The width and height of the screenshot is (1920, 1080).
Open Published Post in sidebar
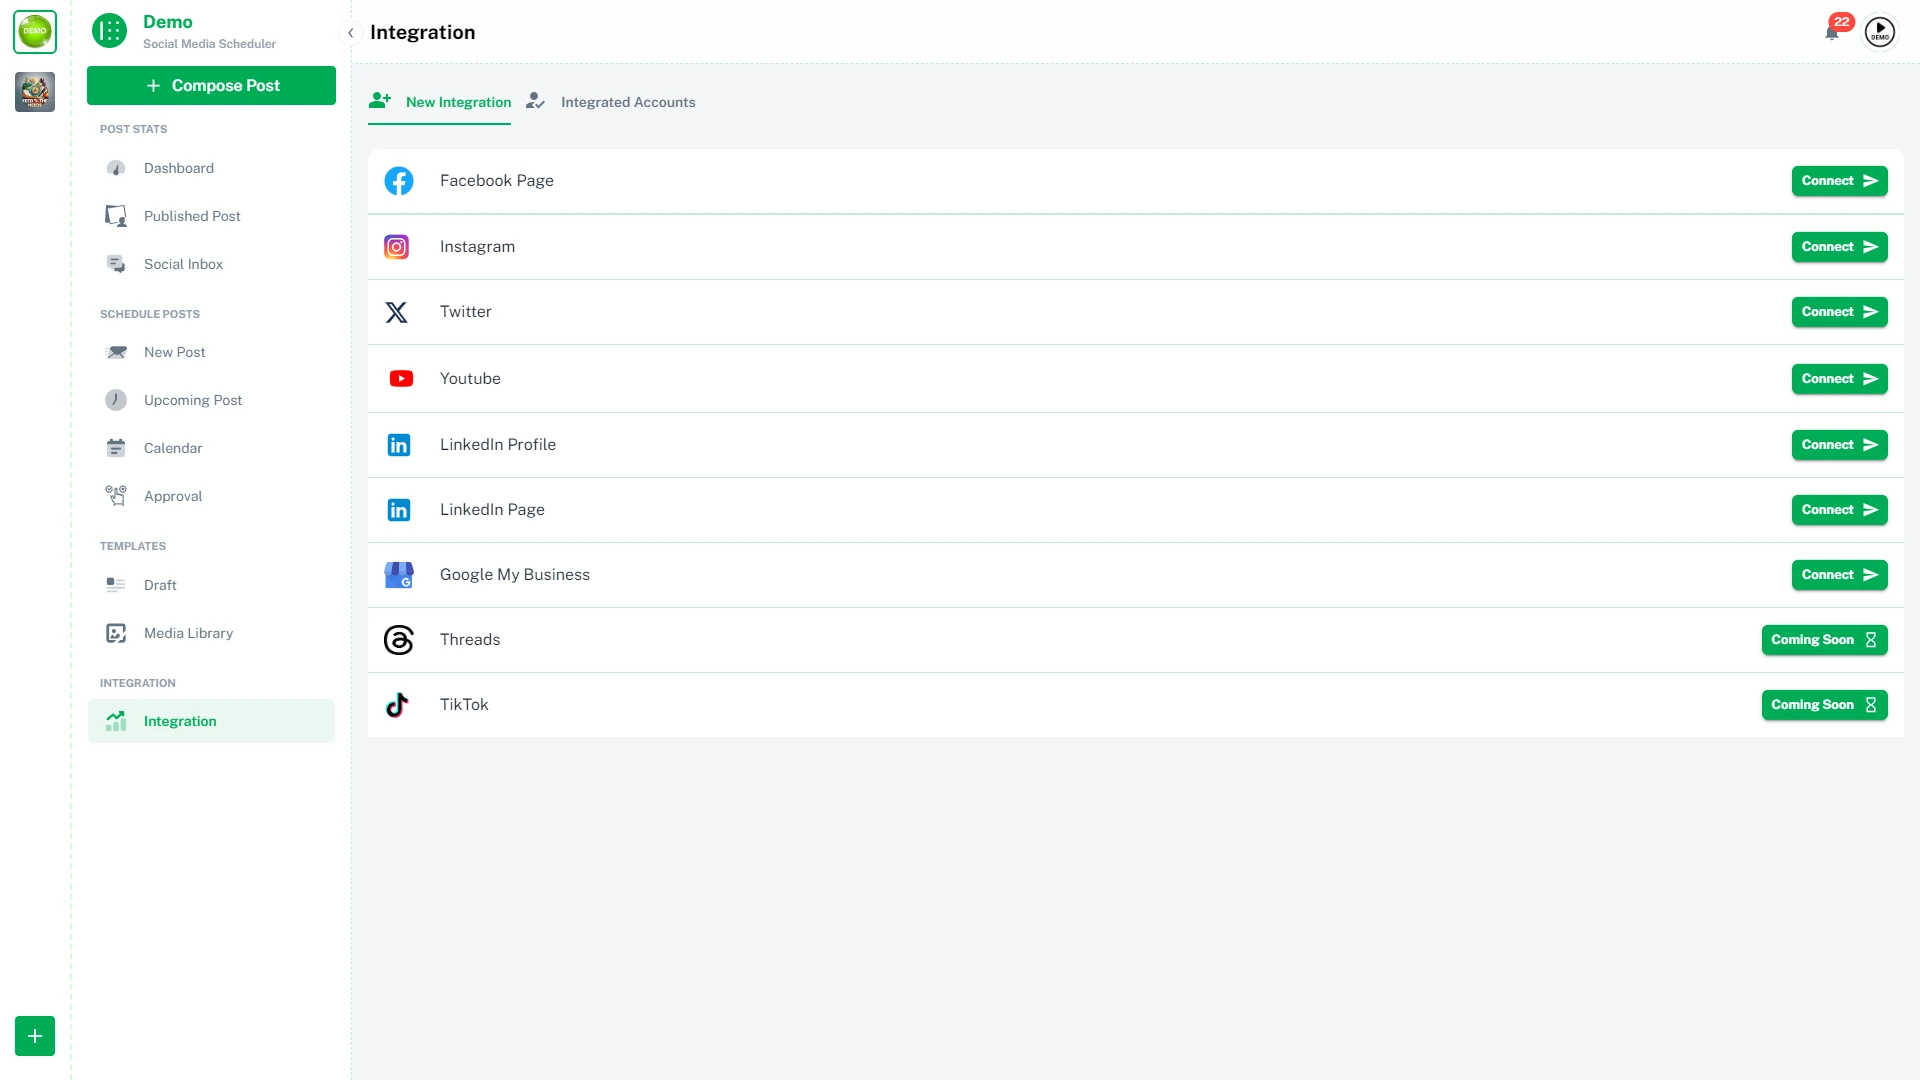211,216
